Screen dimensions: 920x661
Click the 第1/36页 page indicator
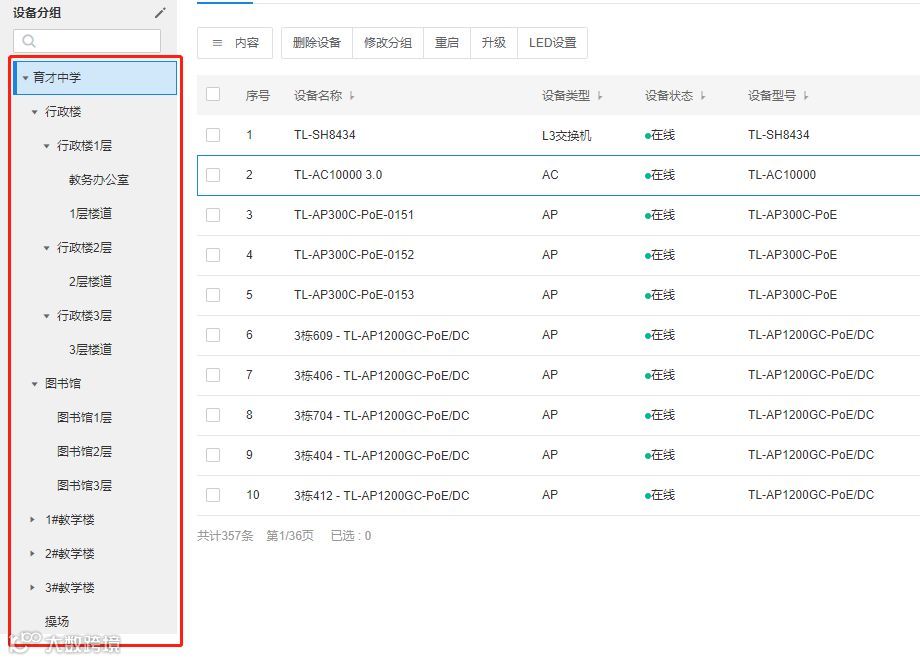coord(290,535)
